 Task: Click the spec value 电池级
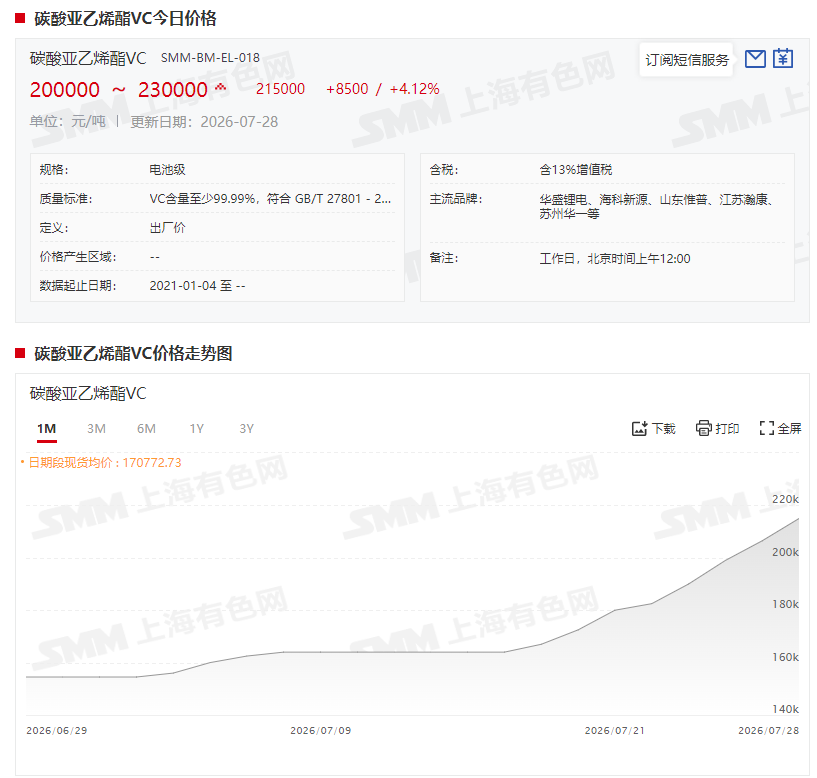point(167,170)
